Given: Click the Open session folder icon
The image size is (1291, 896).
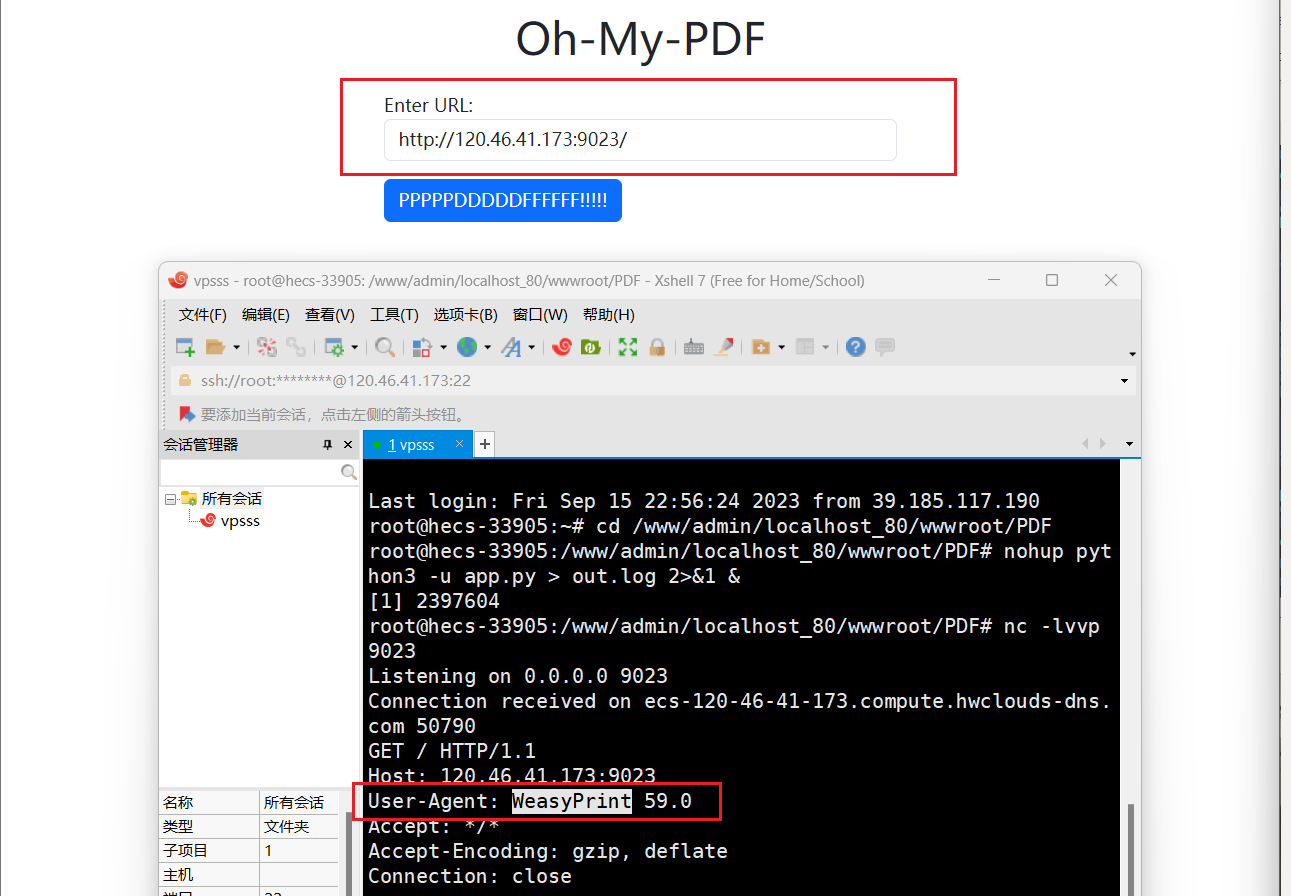Looking at the screenshot, I should pyautogui.click(x=215, y=347).
